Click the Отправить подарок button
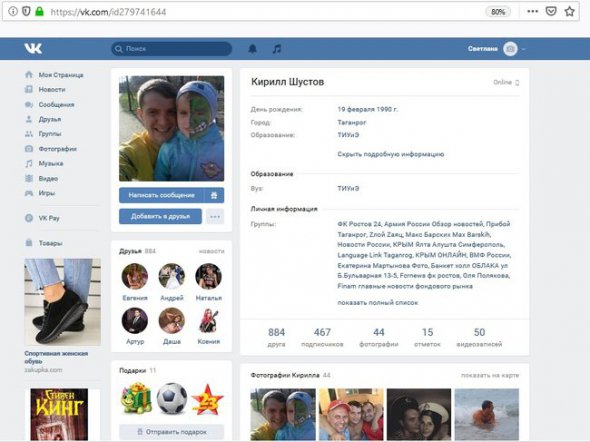 click(172, 432)
